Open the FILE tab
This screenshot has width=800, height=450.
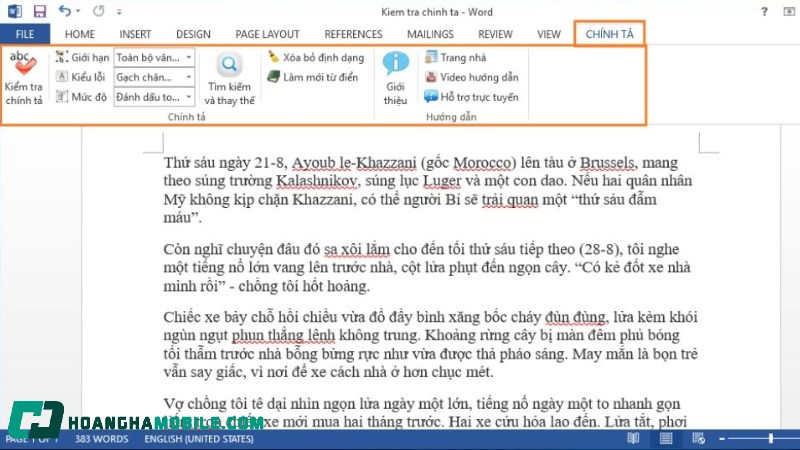click(x=25, y=34)
